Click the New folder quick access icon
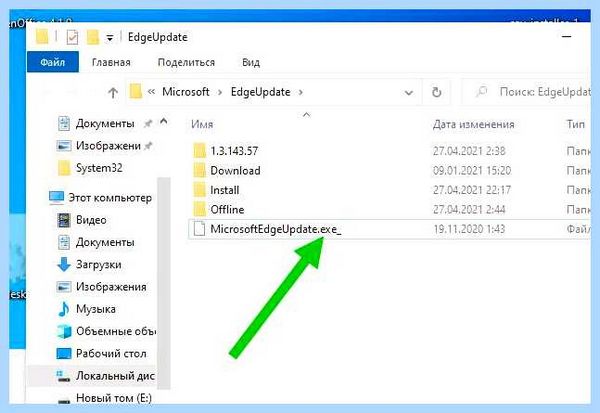The width and height of the screenshot is (600, 413). click(x=93, y=37)
